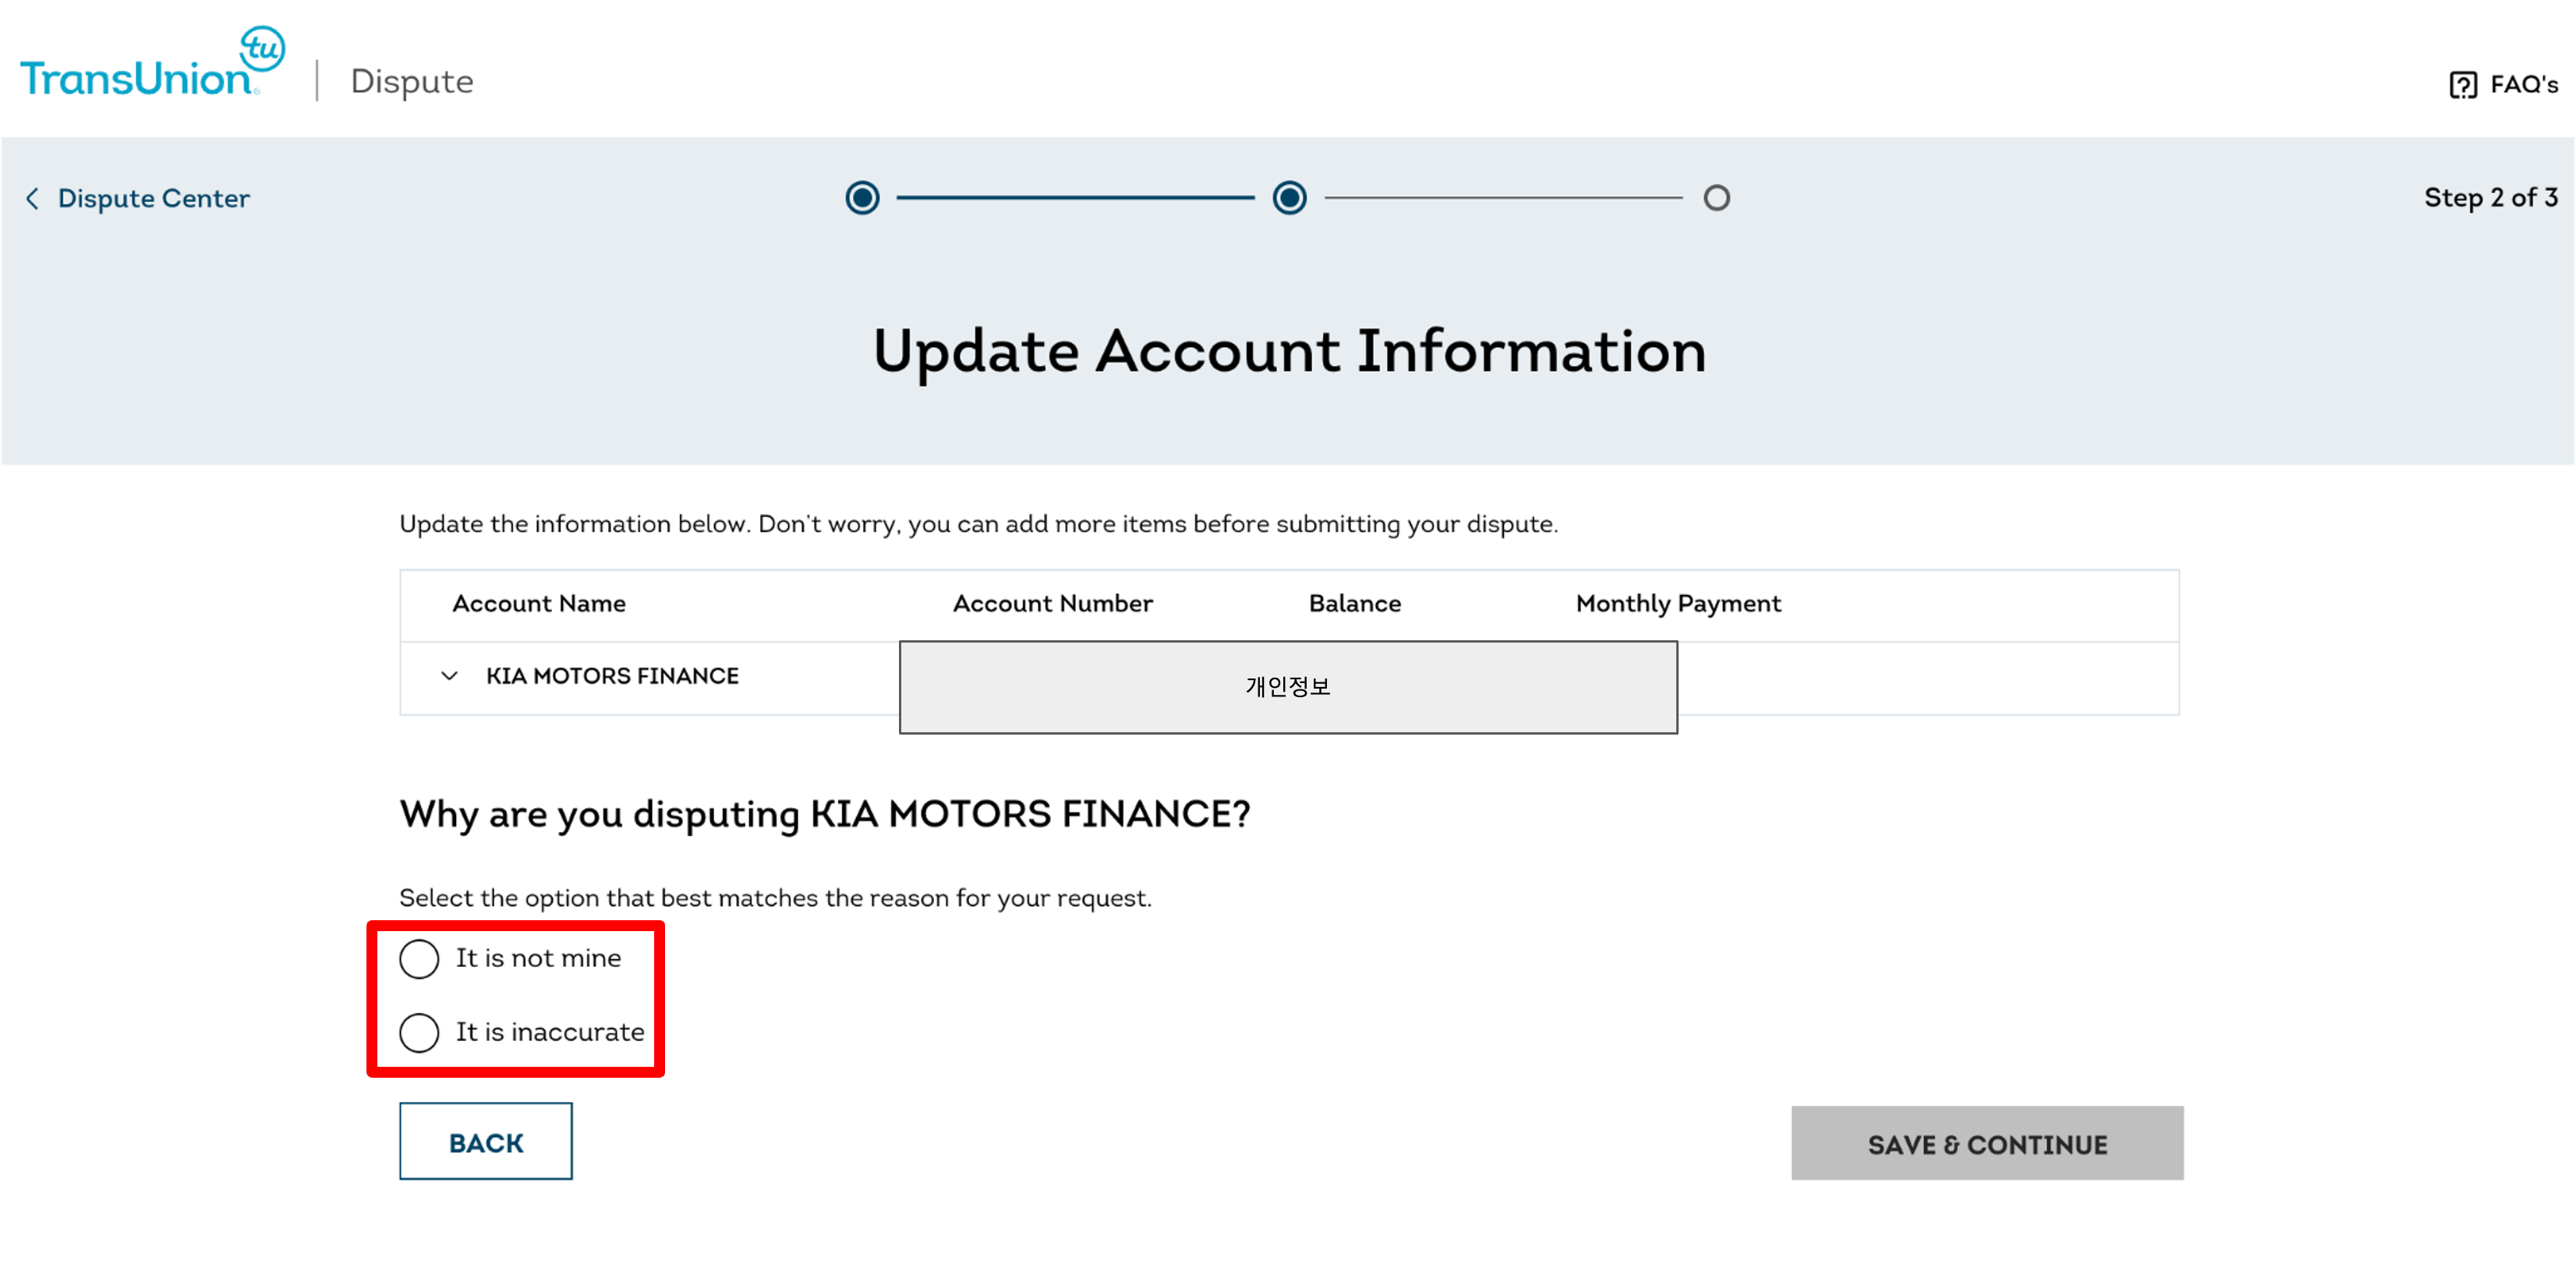This screenshot has height=1261, width=2576.
Task: Click the FAQ question mark icon
Action: [x=2462, y=85]
